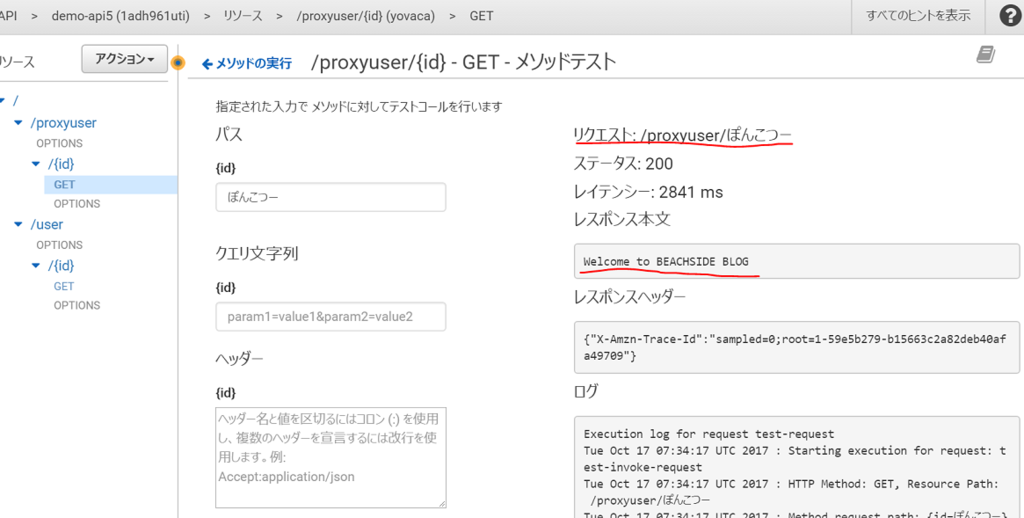Collapse /{id} arrow under /user
Screen dimensions: 1024x518
tap(36, 265)
